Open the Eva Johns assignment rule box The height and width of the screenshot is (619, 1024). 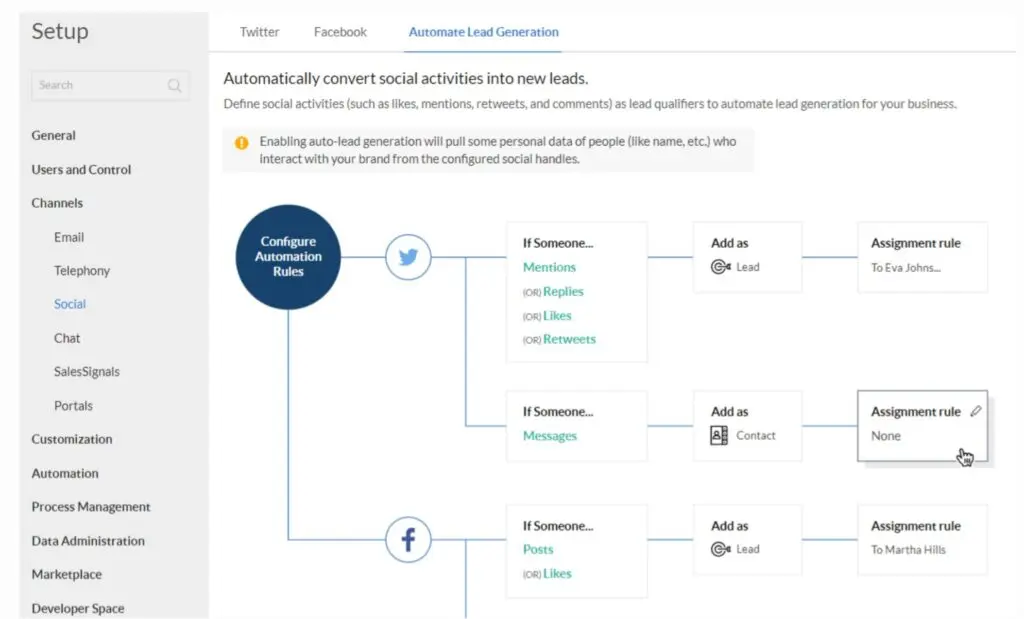coord(922,257)
